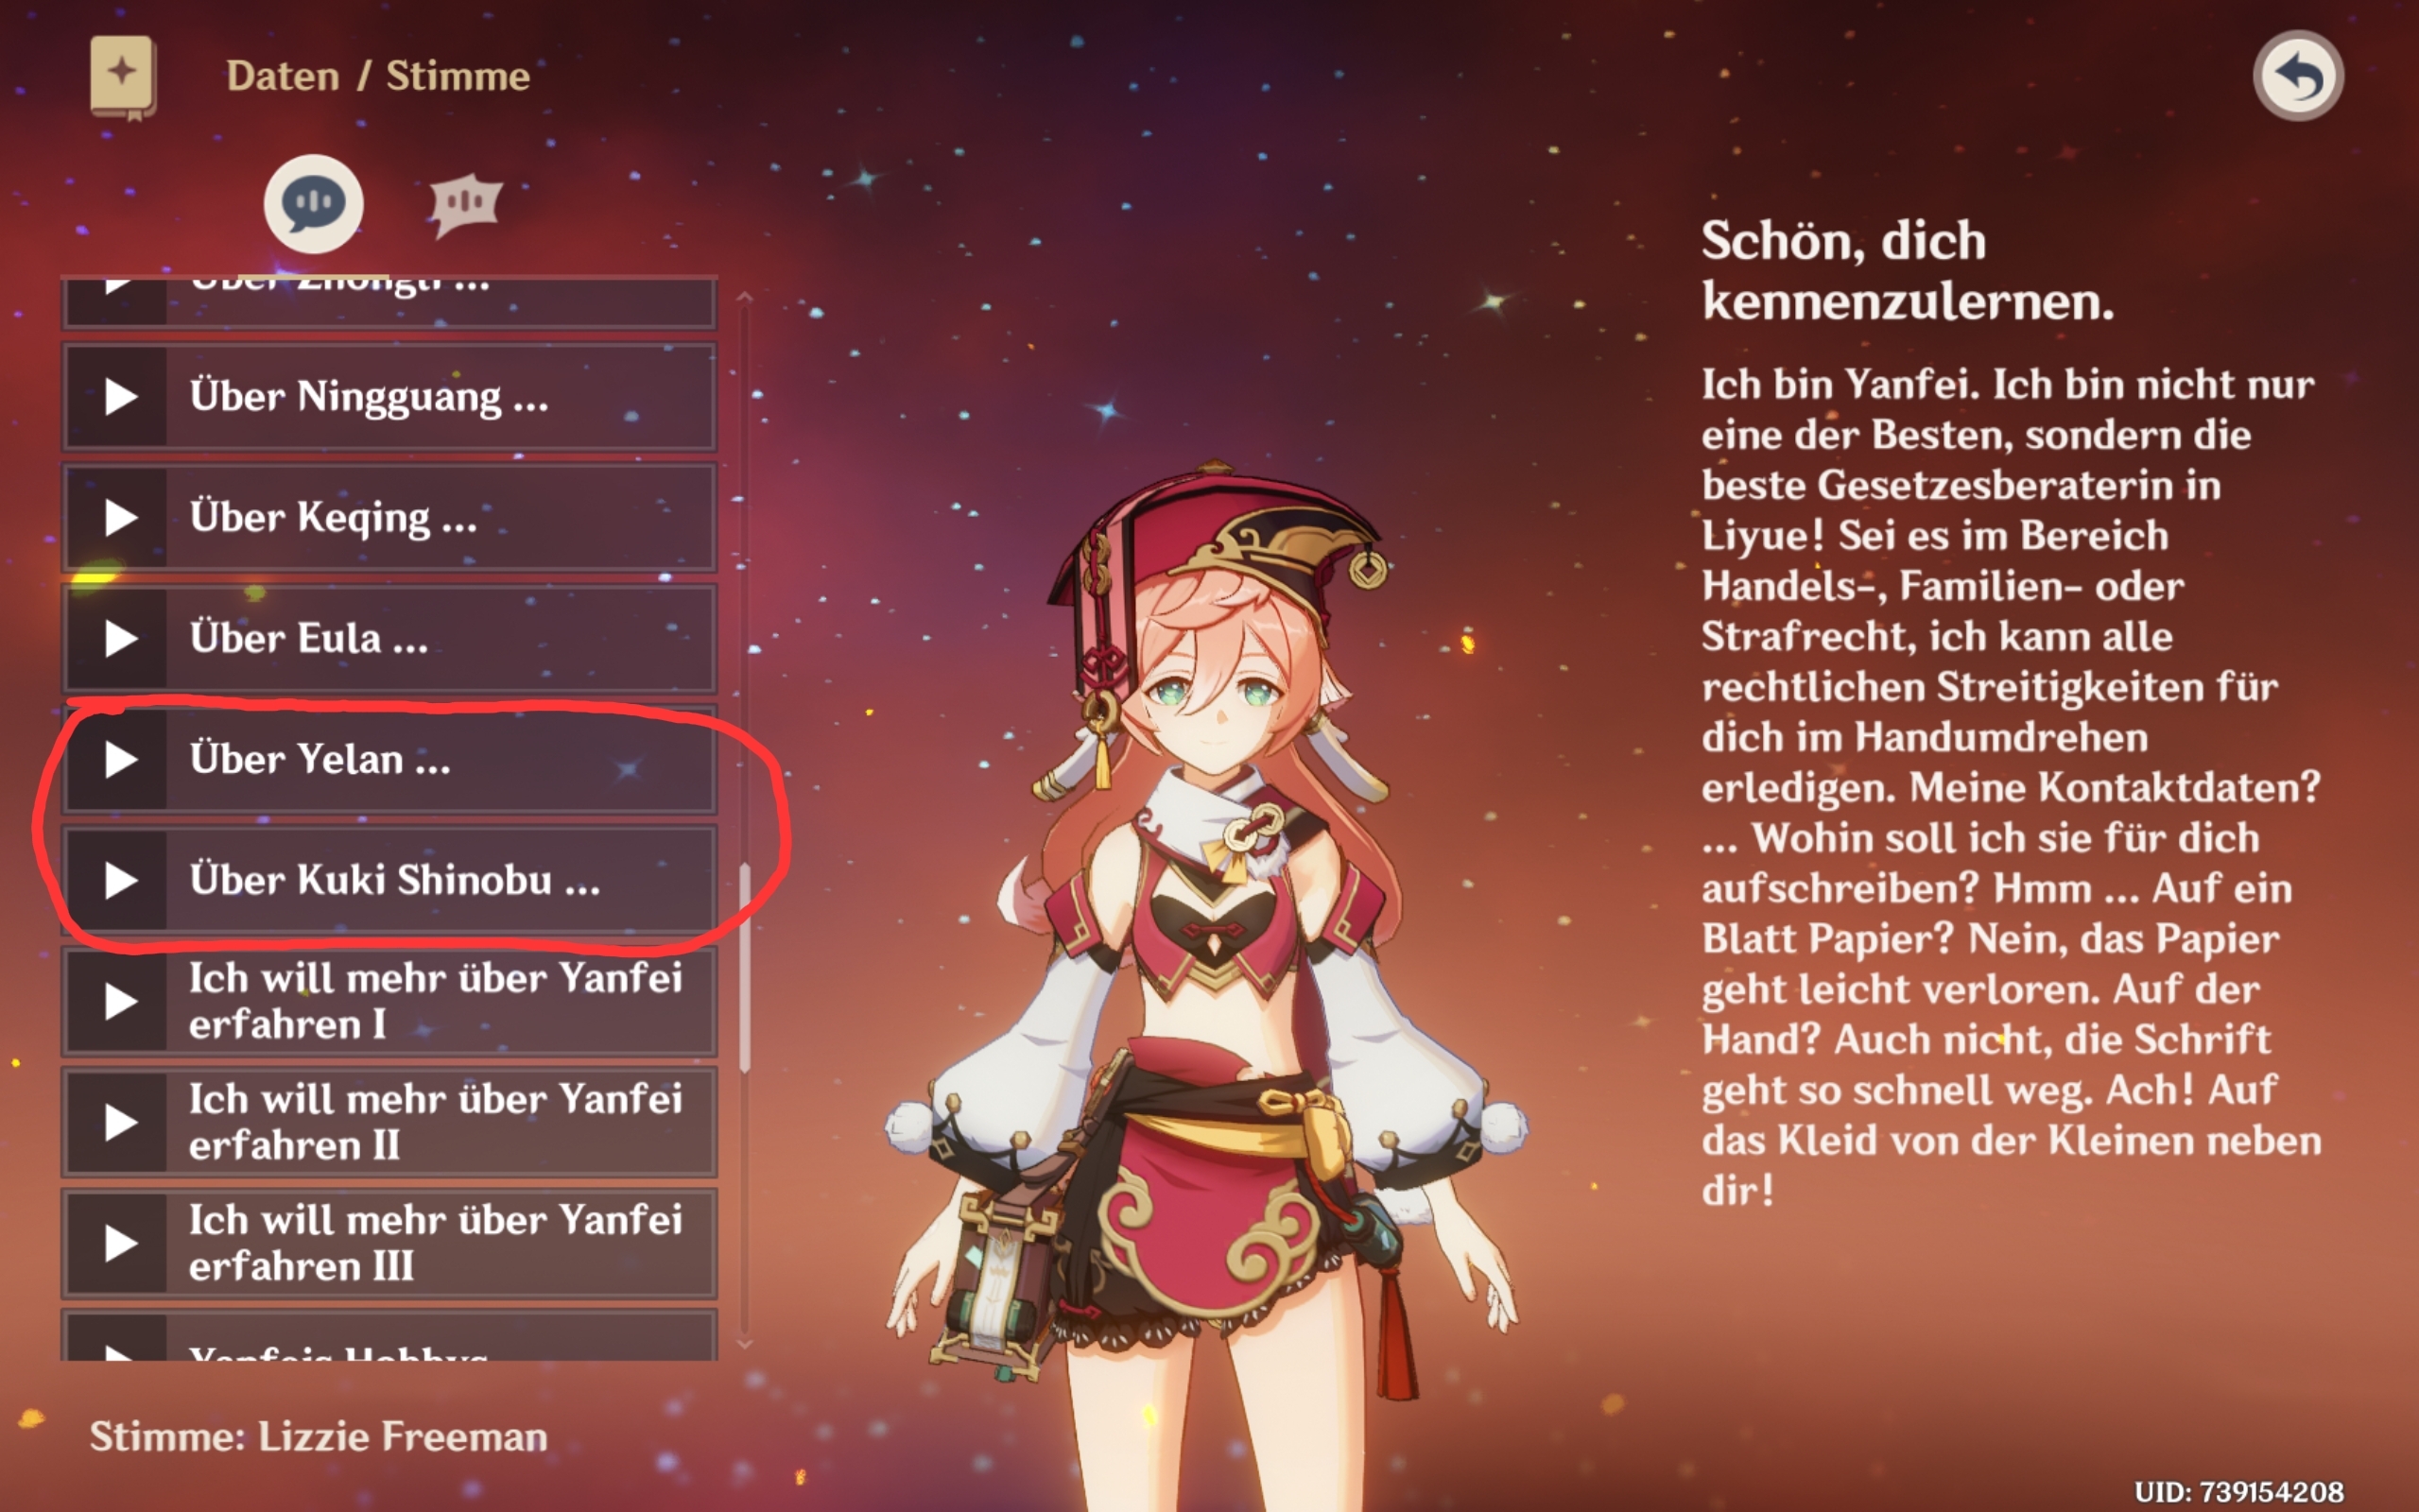
Task: Select the story voice-over speech bubble tab
Action: point(313,203)
